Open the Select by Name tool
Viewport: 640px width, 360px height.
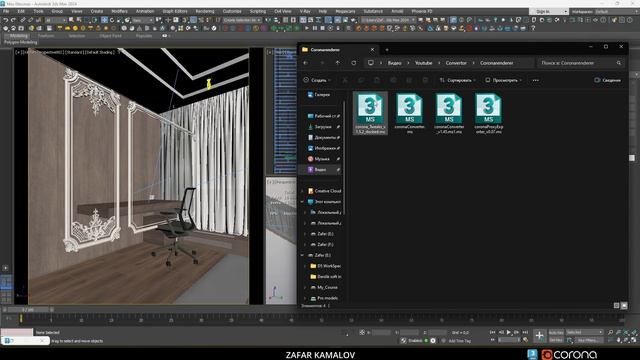(x=79, y=20)
